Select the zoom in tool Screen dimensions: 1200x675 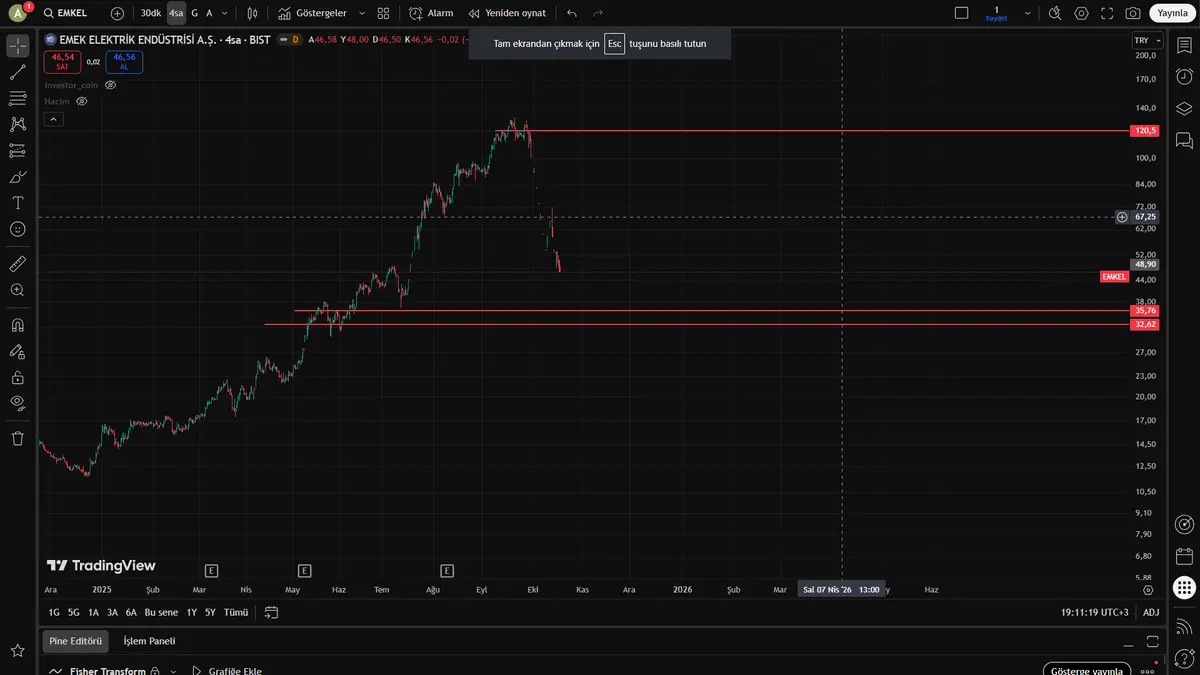(18, 290)
